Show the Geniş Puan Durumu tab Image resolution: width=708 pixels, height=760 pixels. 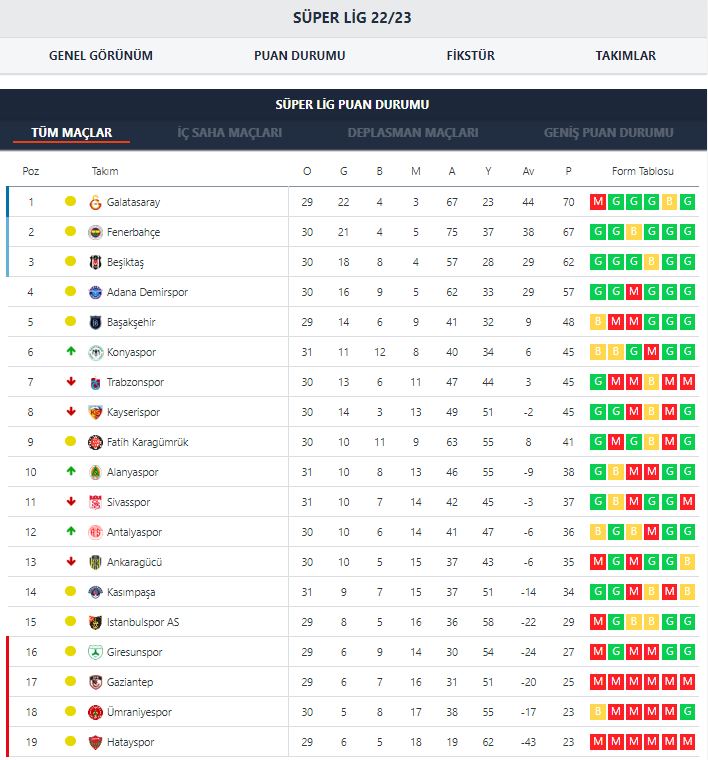point(608,133)
